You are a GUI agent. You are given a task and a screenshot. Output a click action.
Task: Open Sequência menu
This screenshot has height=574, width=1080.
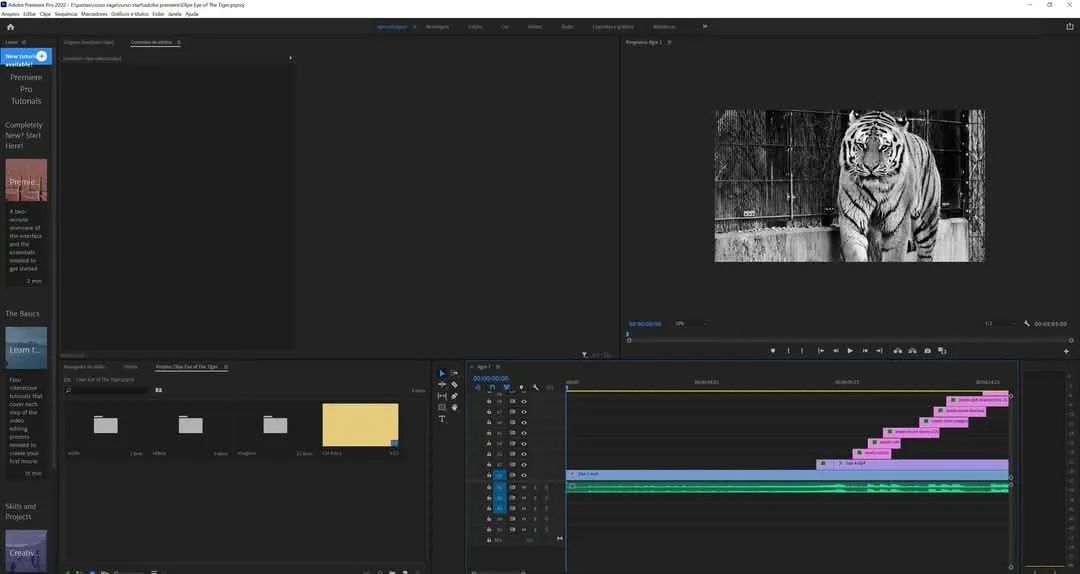(66, 14)
